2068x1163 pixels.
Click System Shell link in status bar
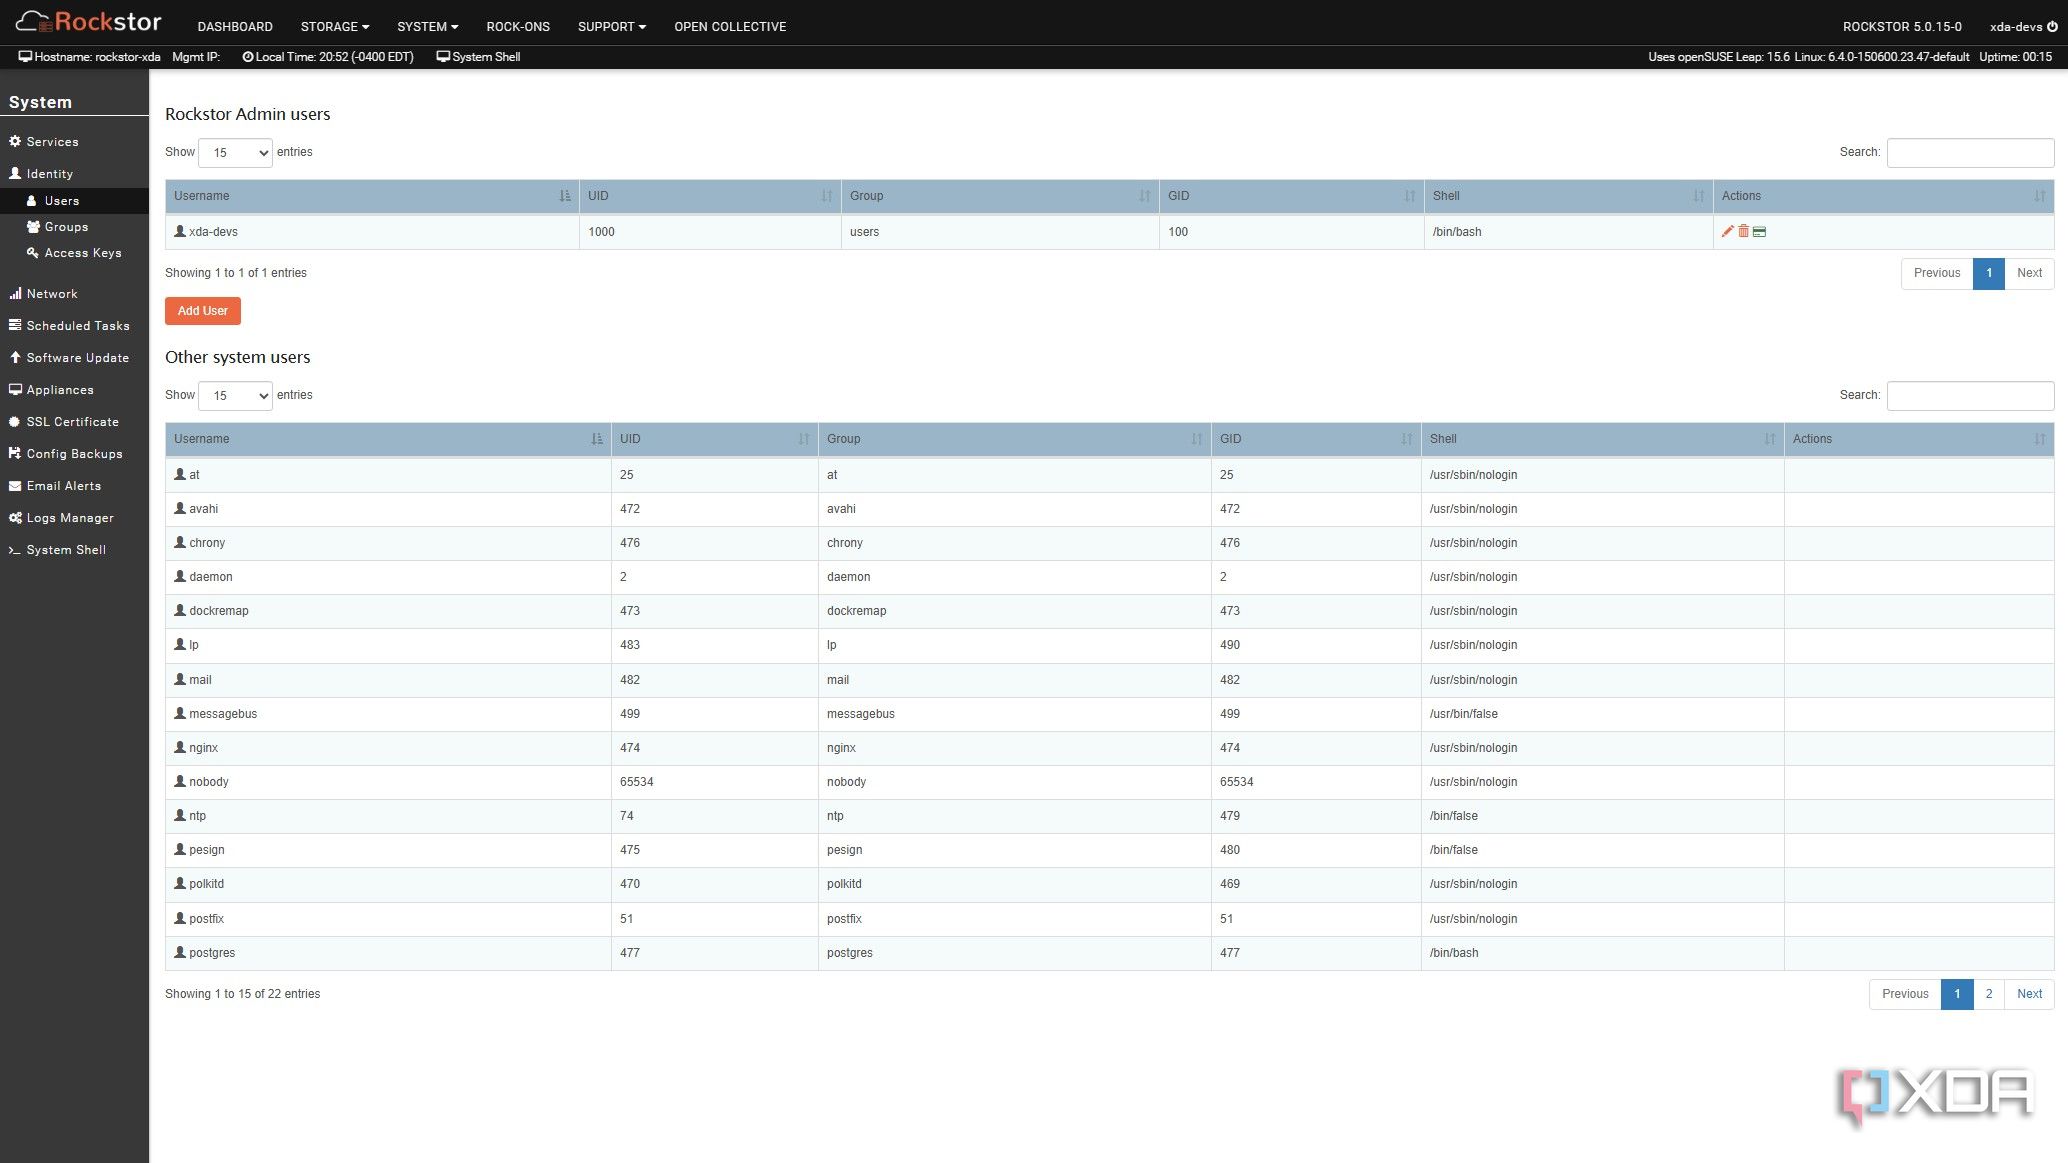[x=478, y=57]
